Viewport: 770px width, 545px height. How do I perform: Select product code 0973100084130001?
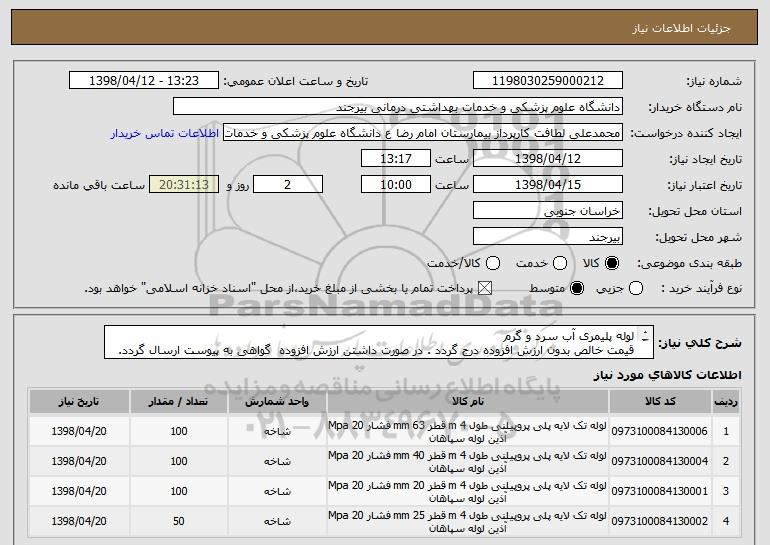660,491
